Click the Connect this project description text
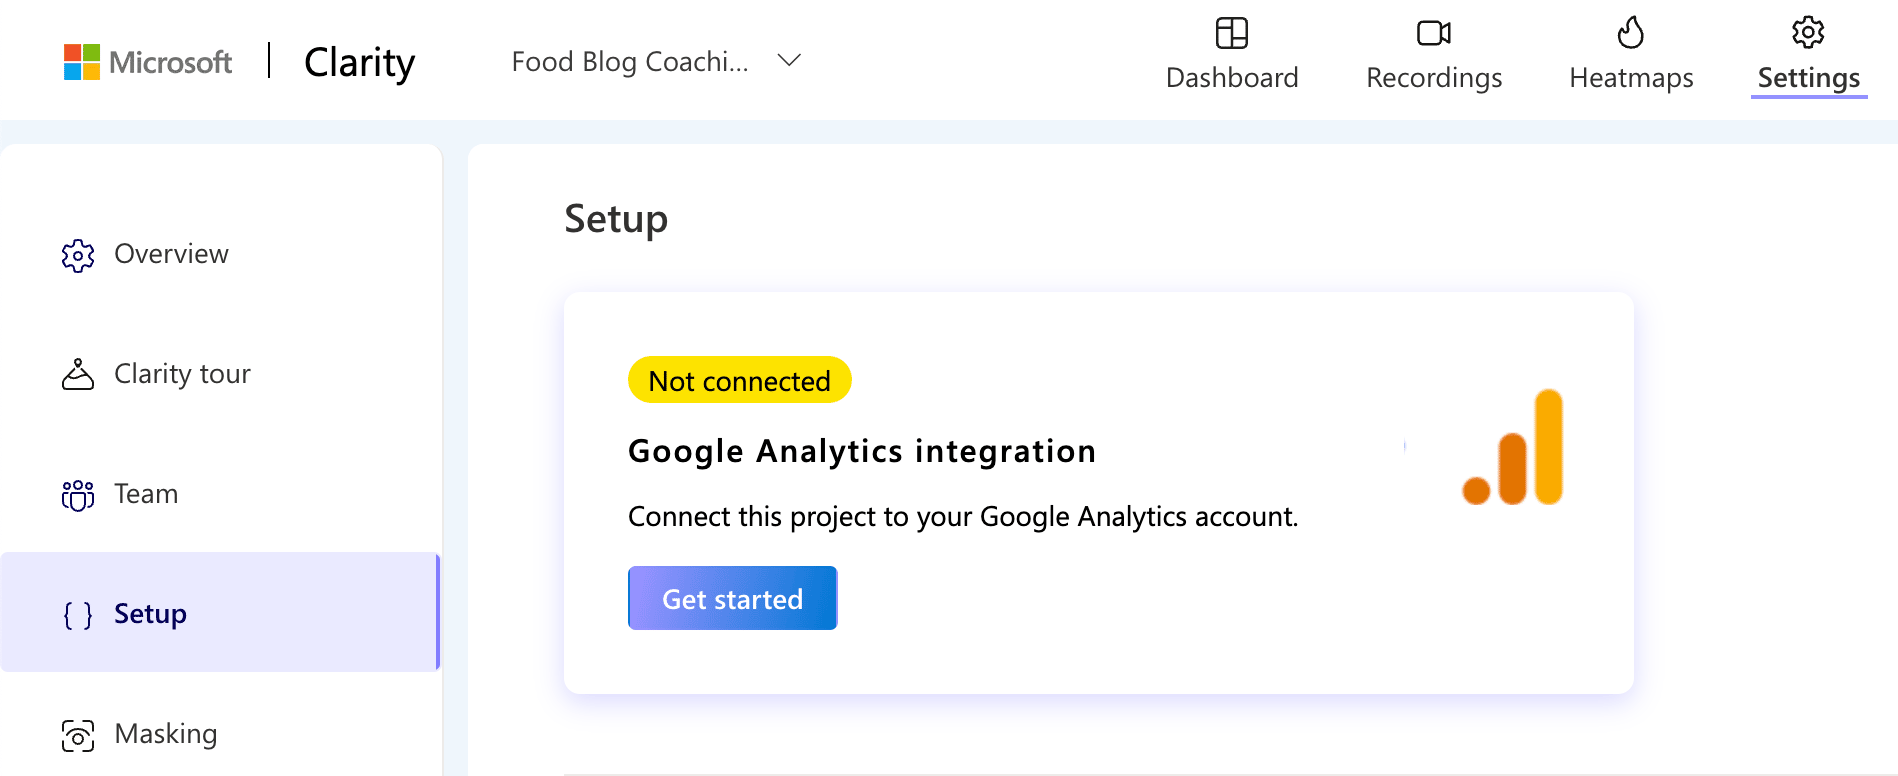 click(x=963, y=517)
